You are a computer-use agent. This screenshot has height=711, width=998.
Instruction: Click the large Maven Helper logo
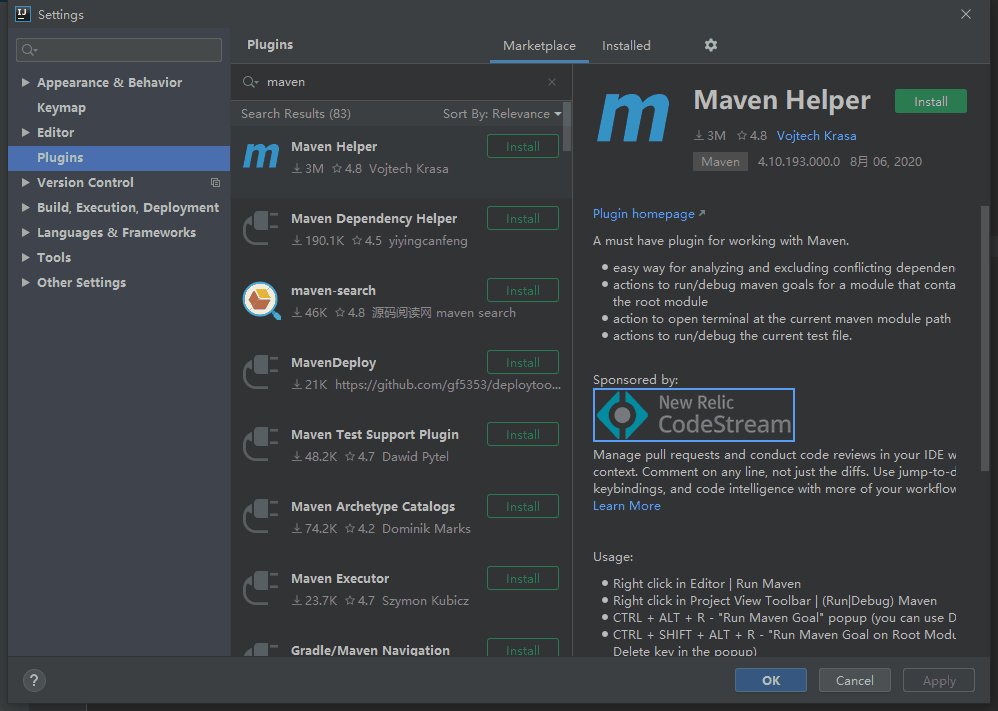[633, 118]
